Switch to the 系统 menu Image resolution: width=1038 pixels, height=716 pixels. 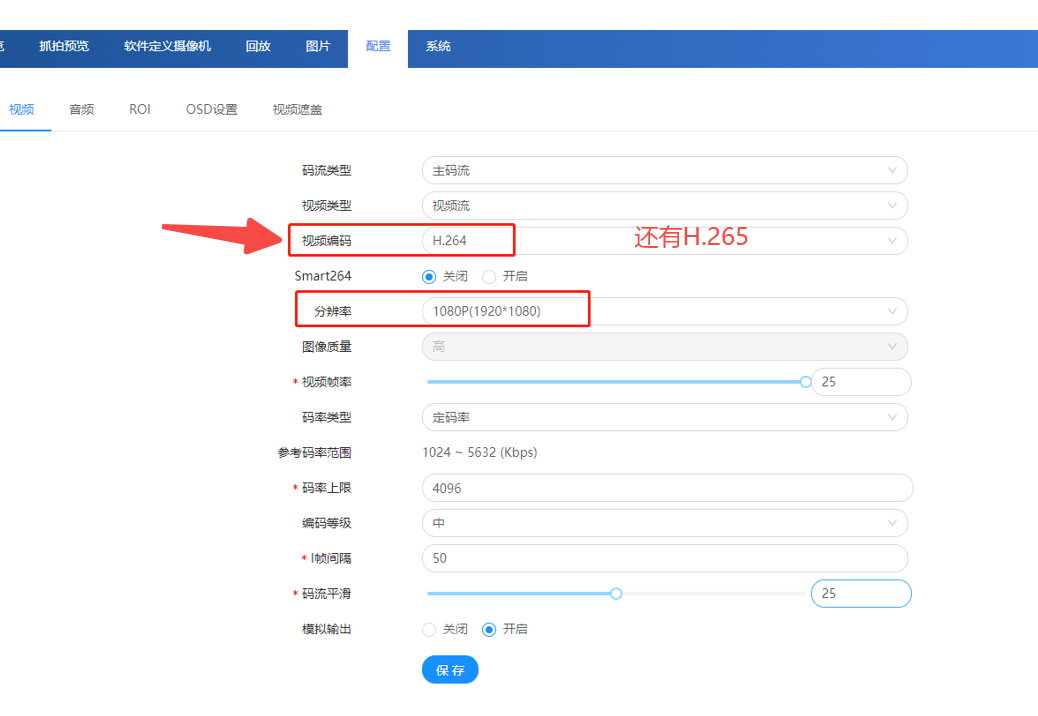pos(437,47)
